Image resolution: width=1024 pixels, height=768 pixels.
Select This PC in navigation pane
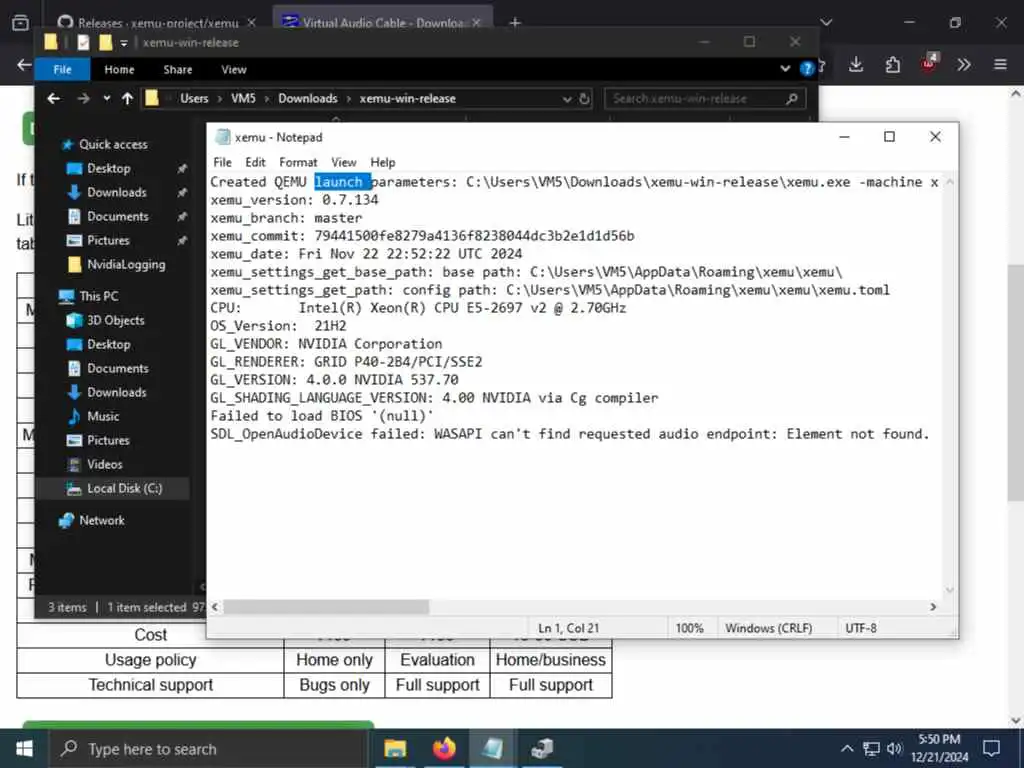(99, 296)
